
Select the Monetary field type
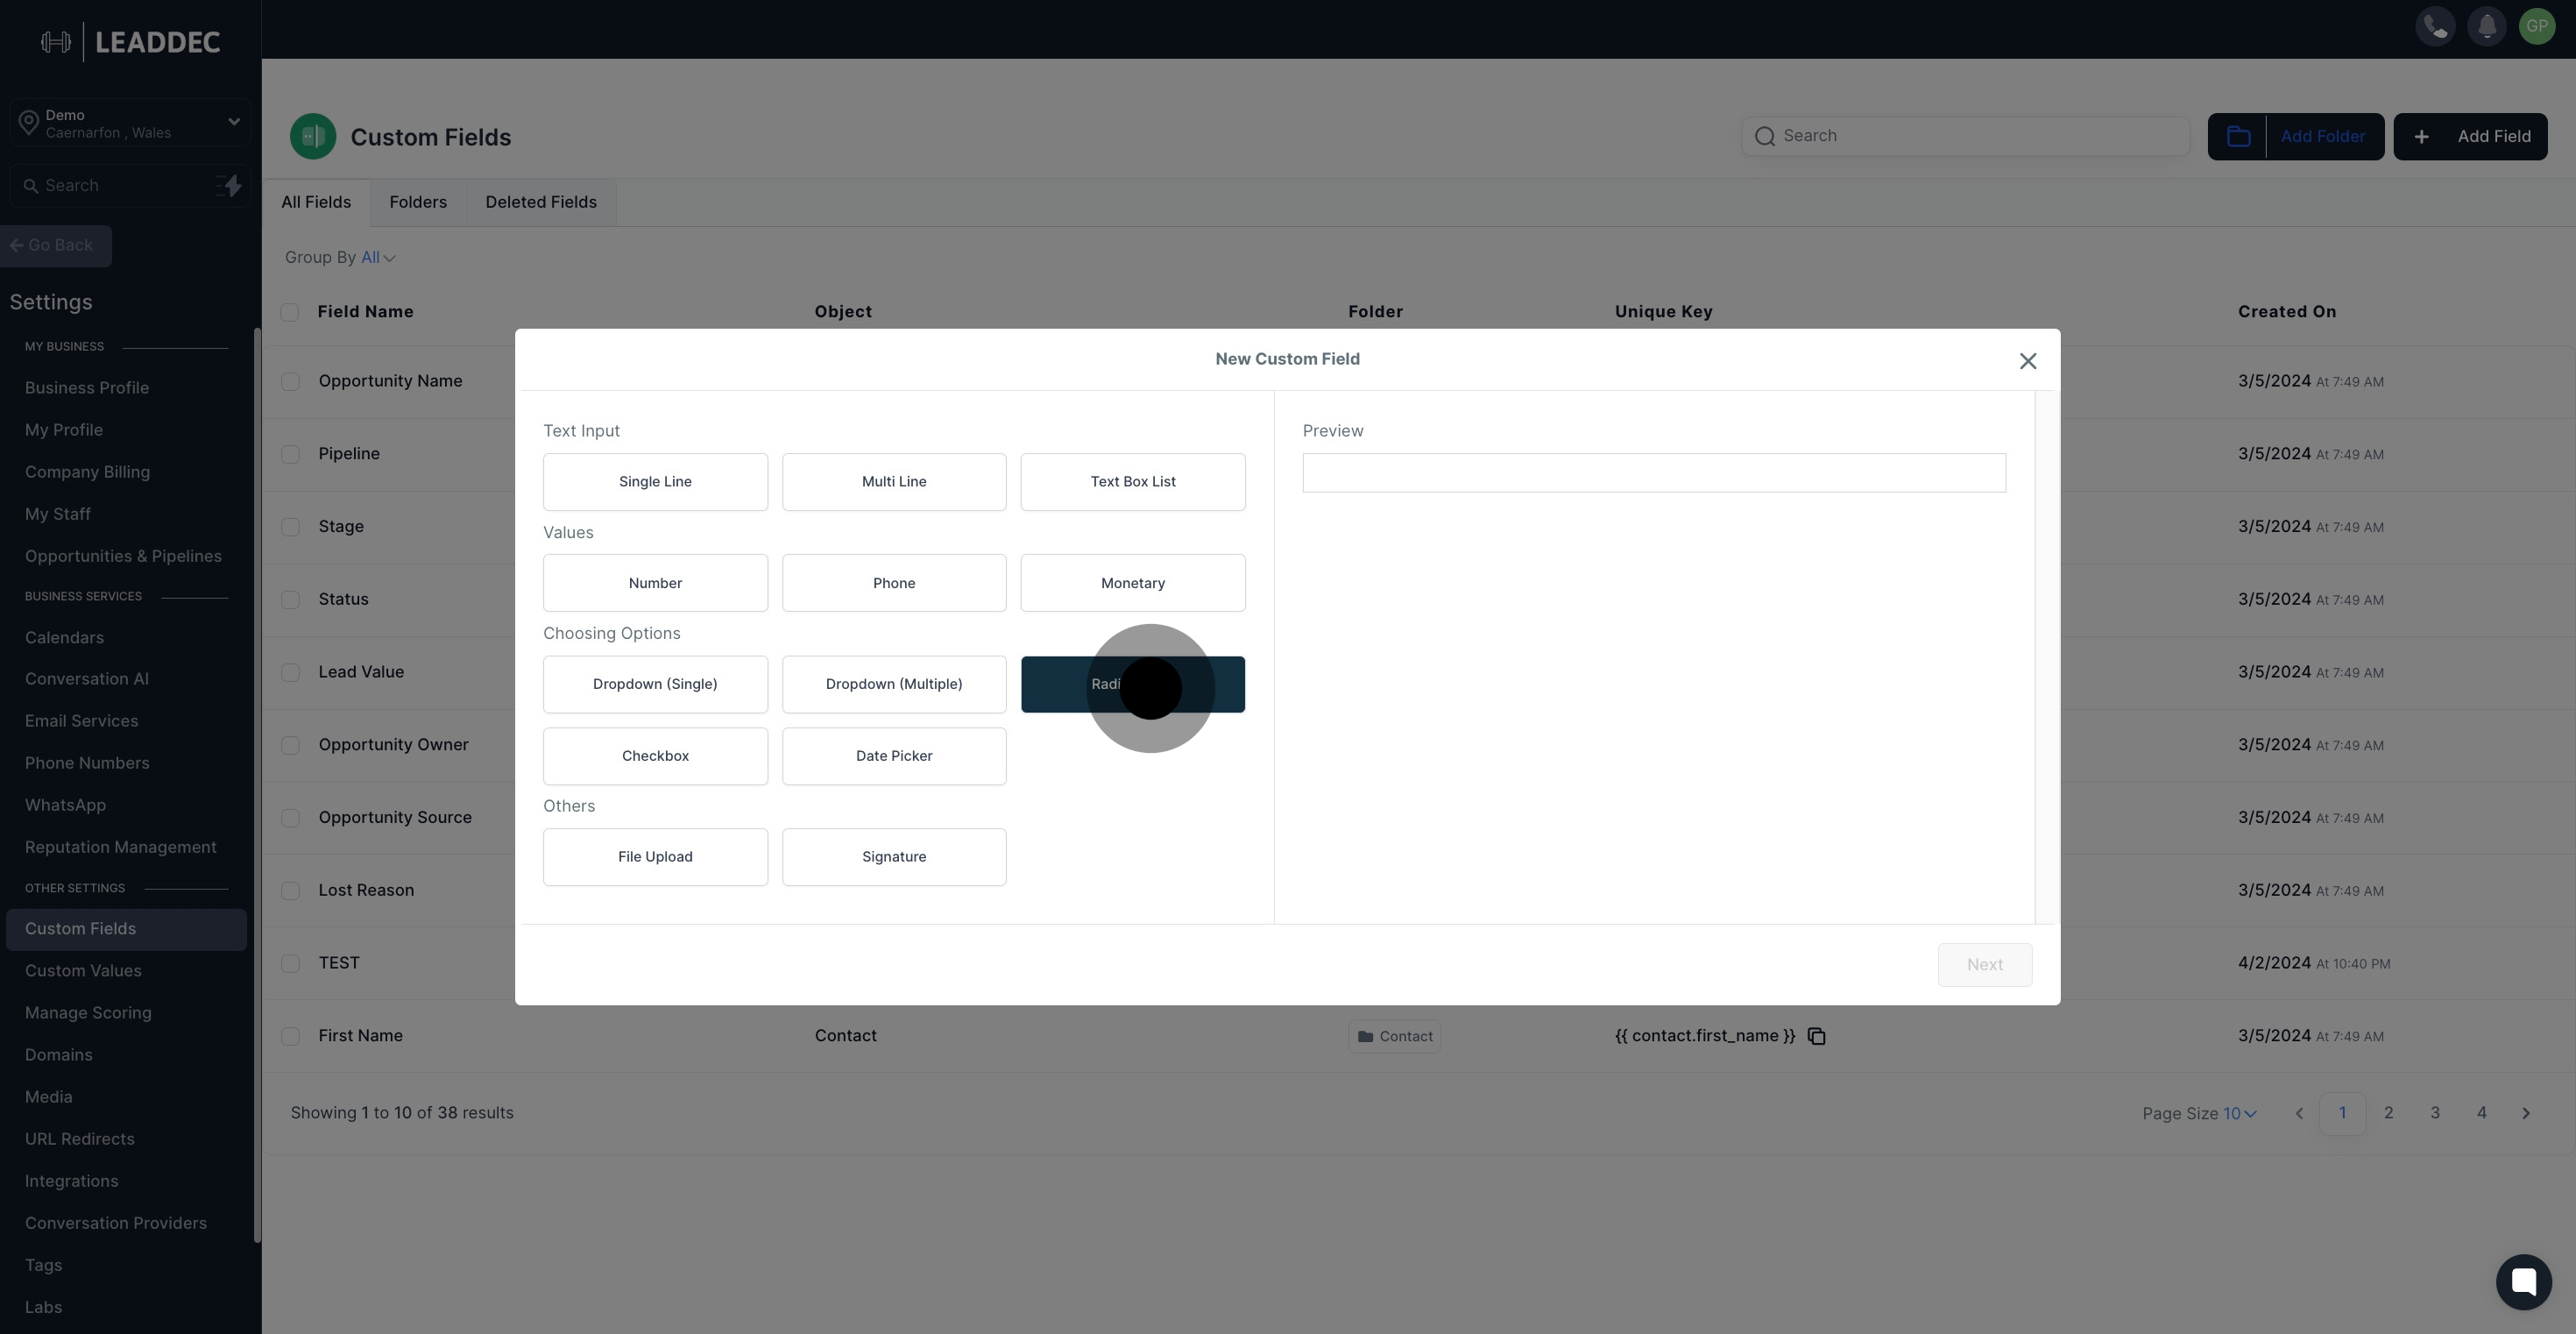click(1133, 583)
